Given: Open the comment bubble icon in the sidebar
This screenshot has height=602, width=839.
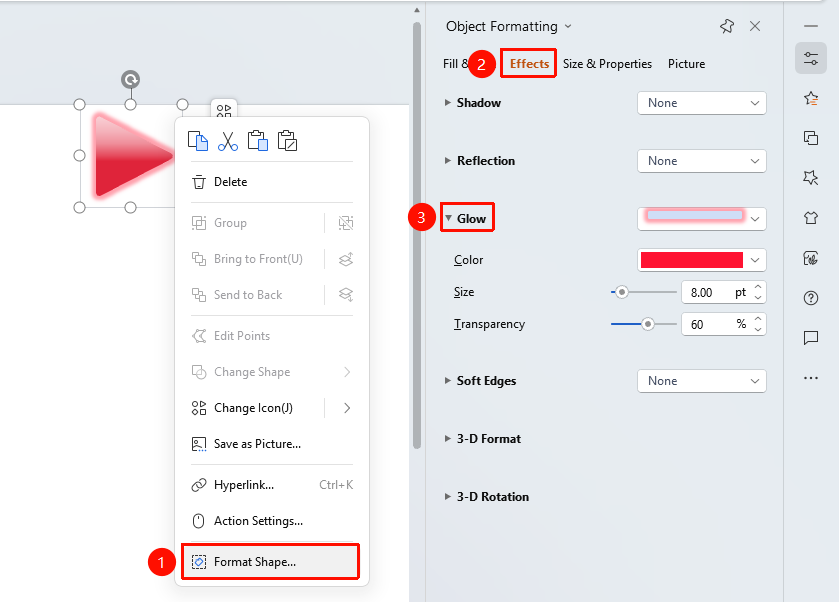Looking at the screenshot, I should pos(811,338).
